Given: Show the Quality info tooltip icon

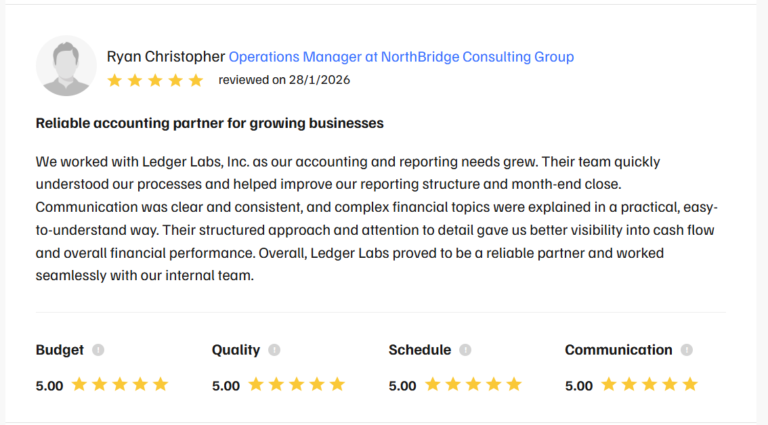Looking at the screenshot, I should tap(274, 350).
